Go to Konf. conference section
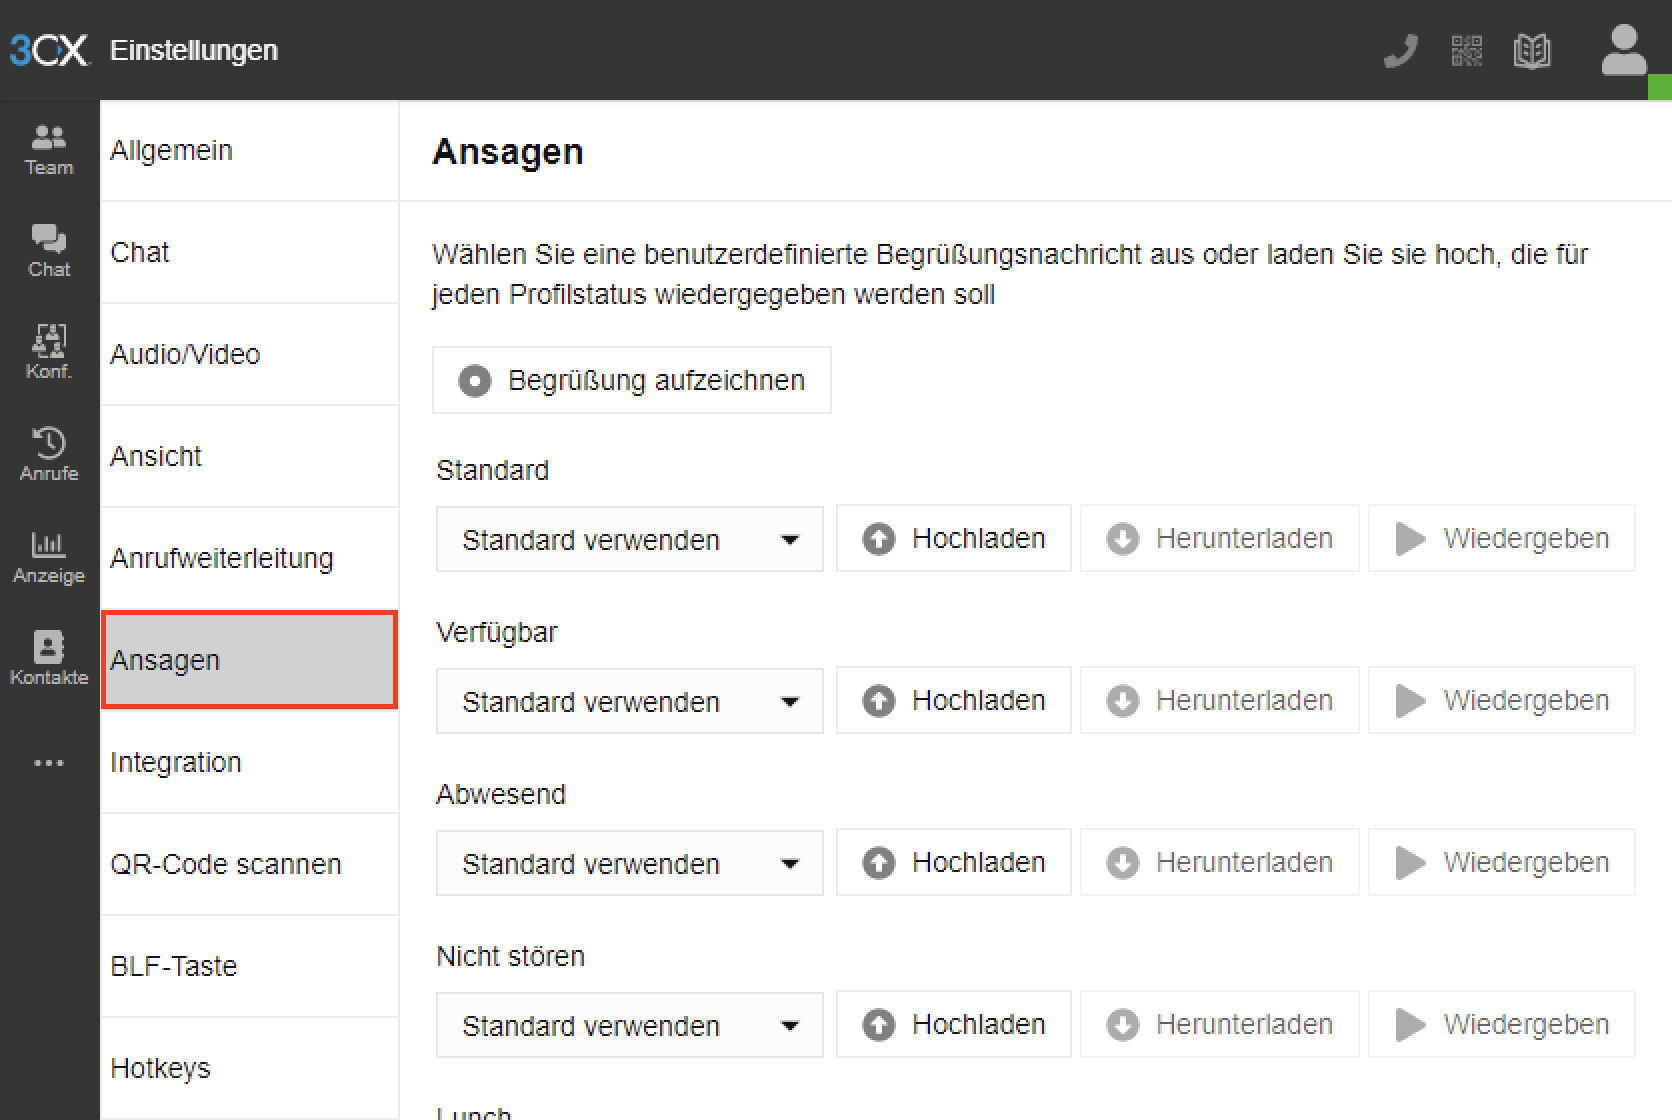The image size is (1672, 1120). coord(48,353)
